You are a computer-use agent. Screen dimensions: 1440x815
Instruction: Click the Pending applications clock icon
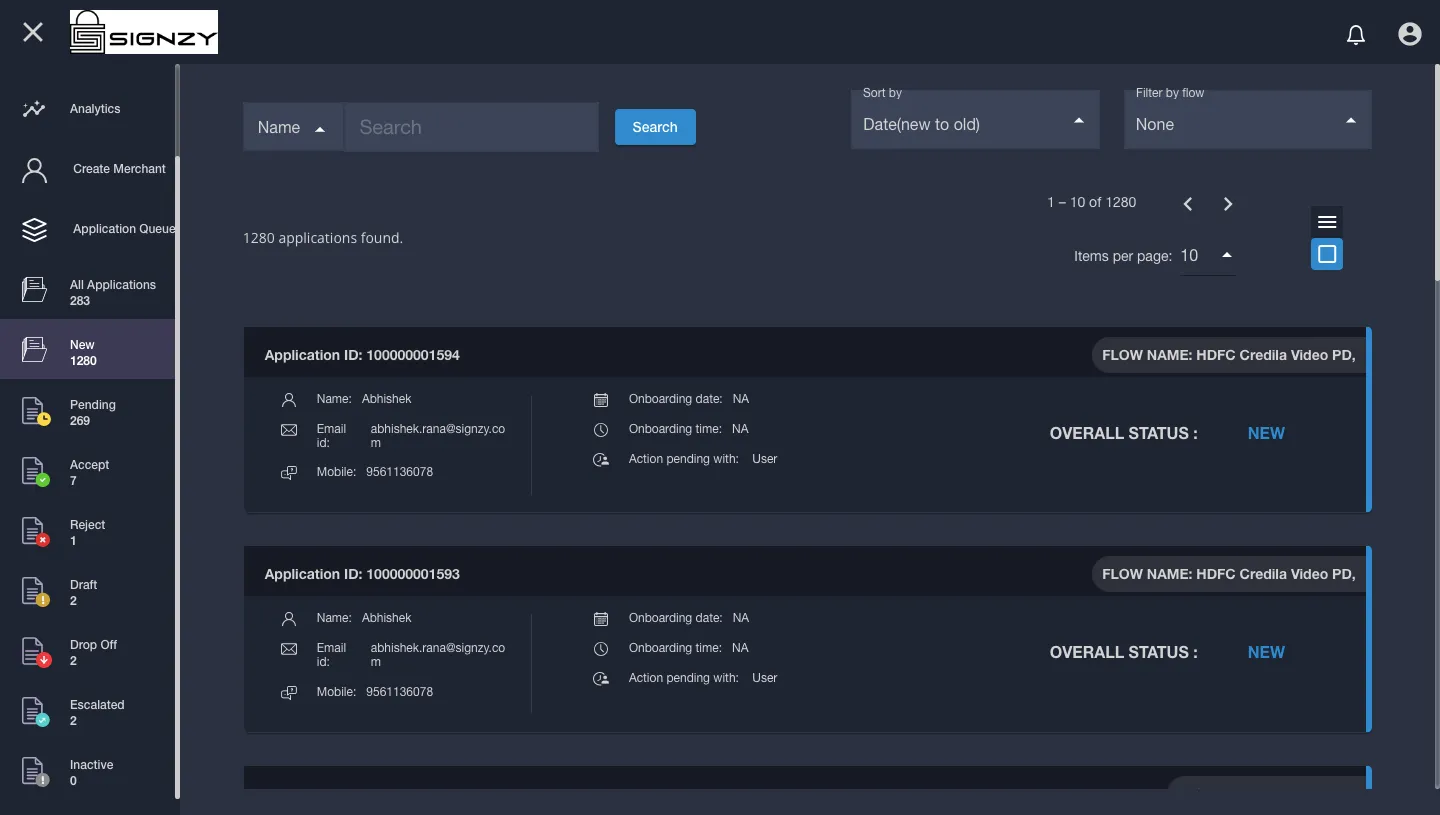pyautogui.click(x=36, y=412)
